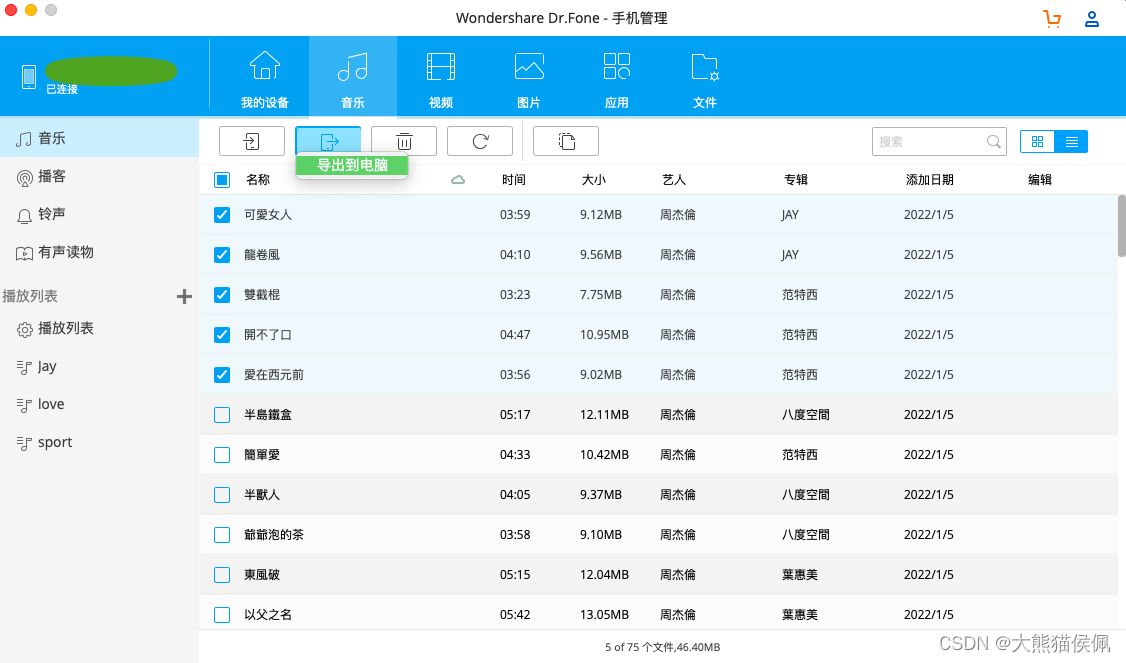Open the Jay playlist
Screen dimensions: 1126x663
99,366
